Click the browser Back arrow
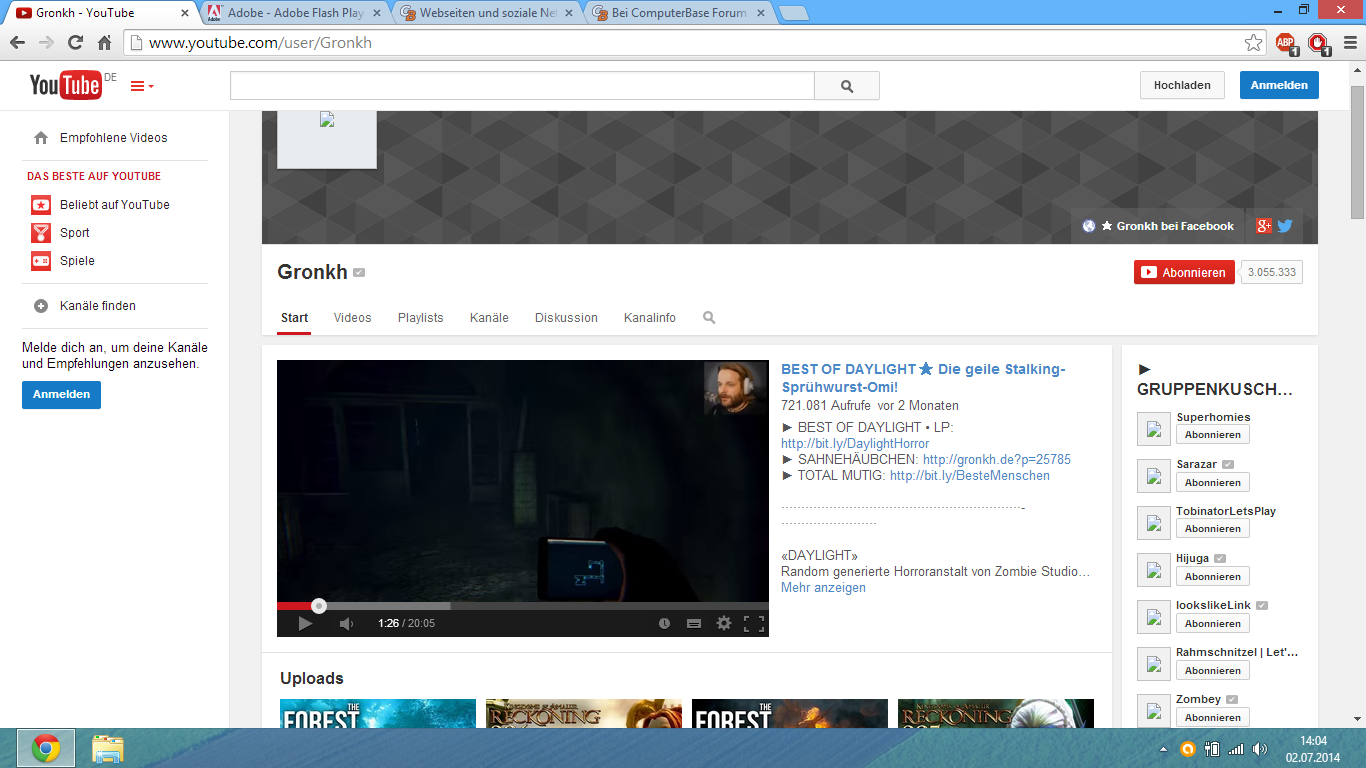1366x768 pixels. (17, 43)
